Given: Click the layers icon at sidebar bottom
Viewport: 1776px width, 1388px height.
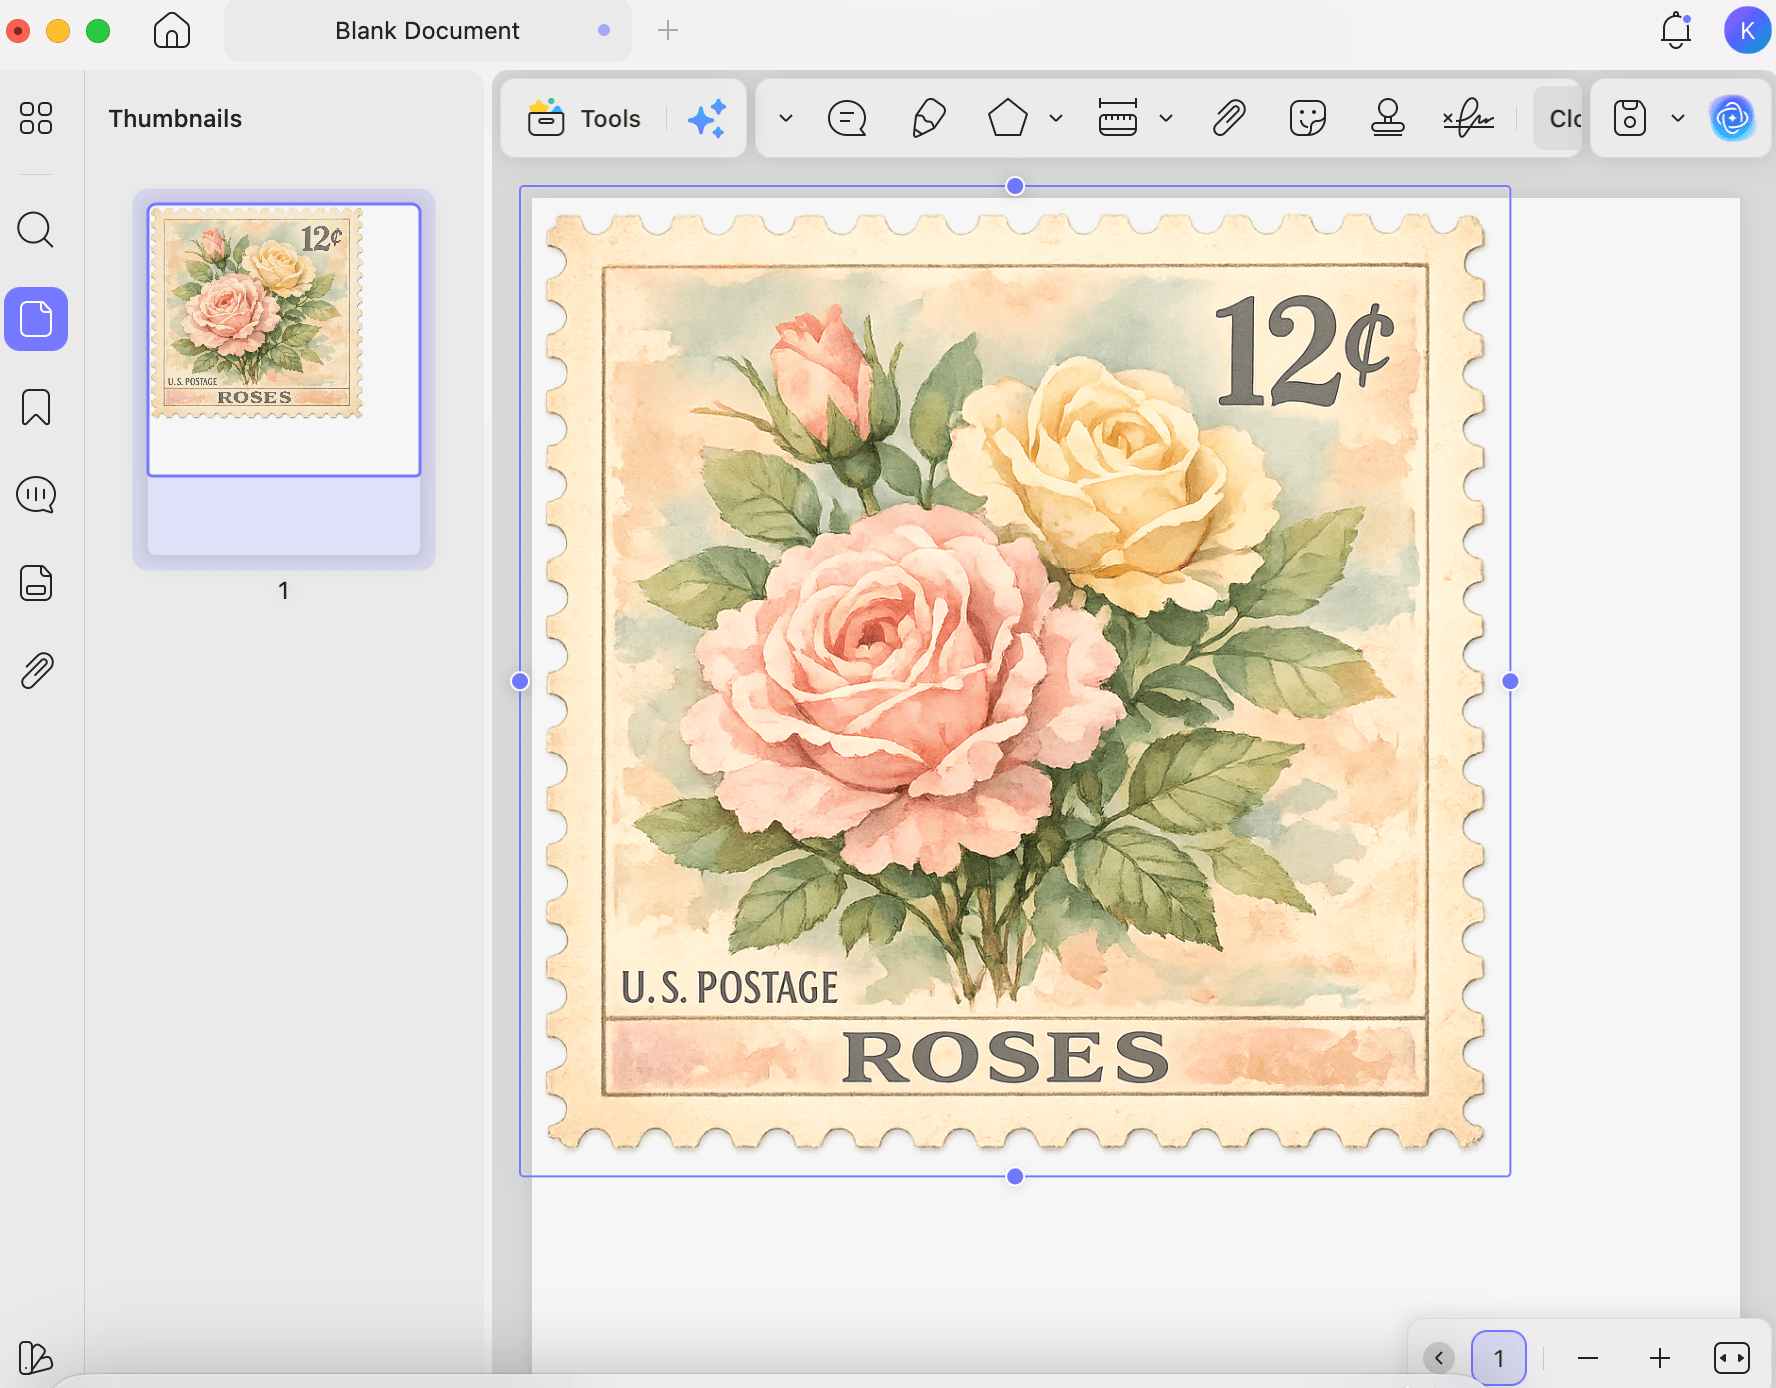Looking at the screenshot, I should [36, 1357].
